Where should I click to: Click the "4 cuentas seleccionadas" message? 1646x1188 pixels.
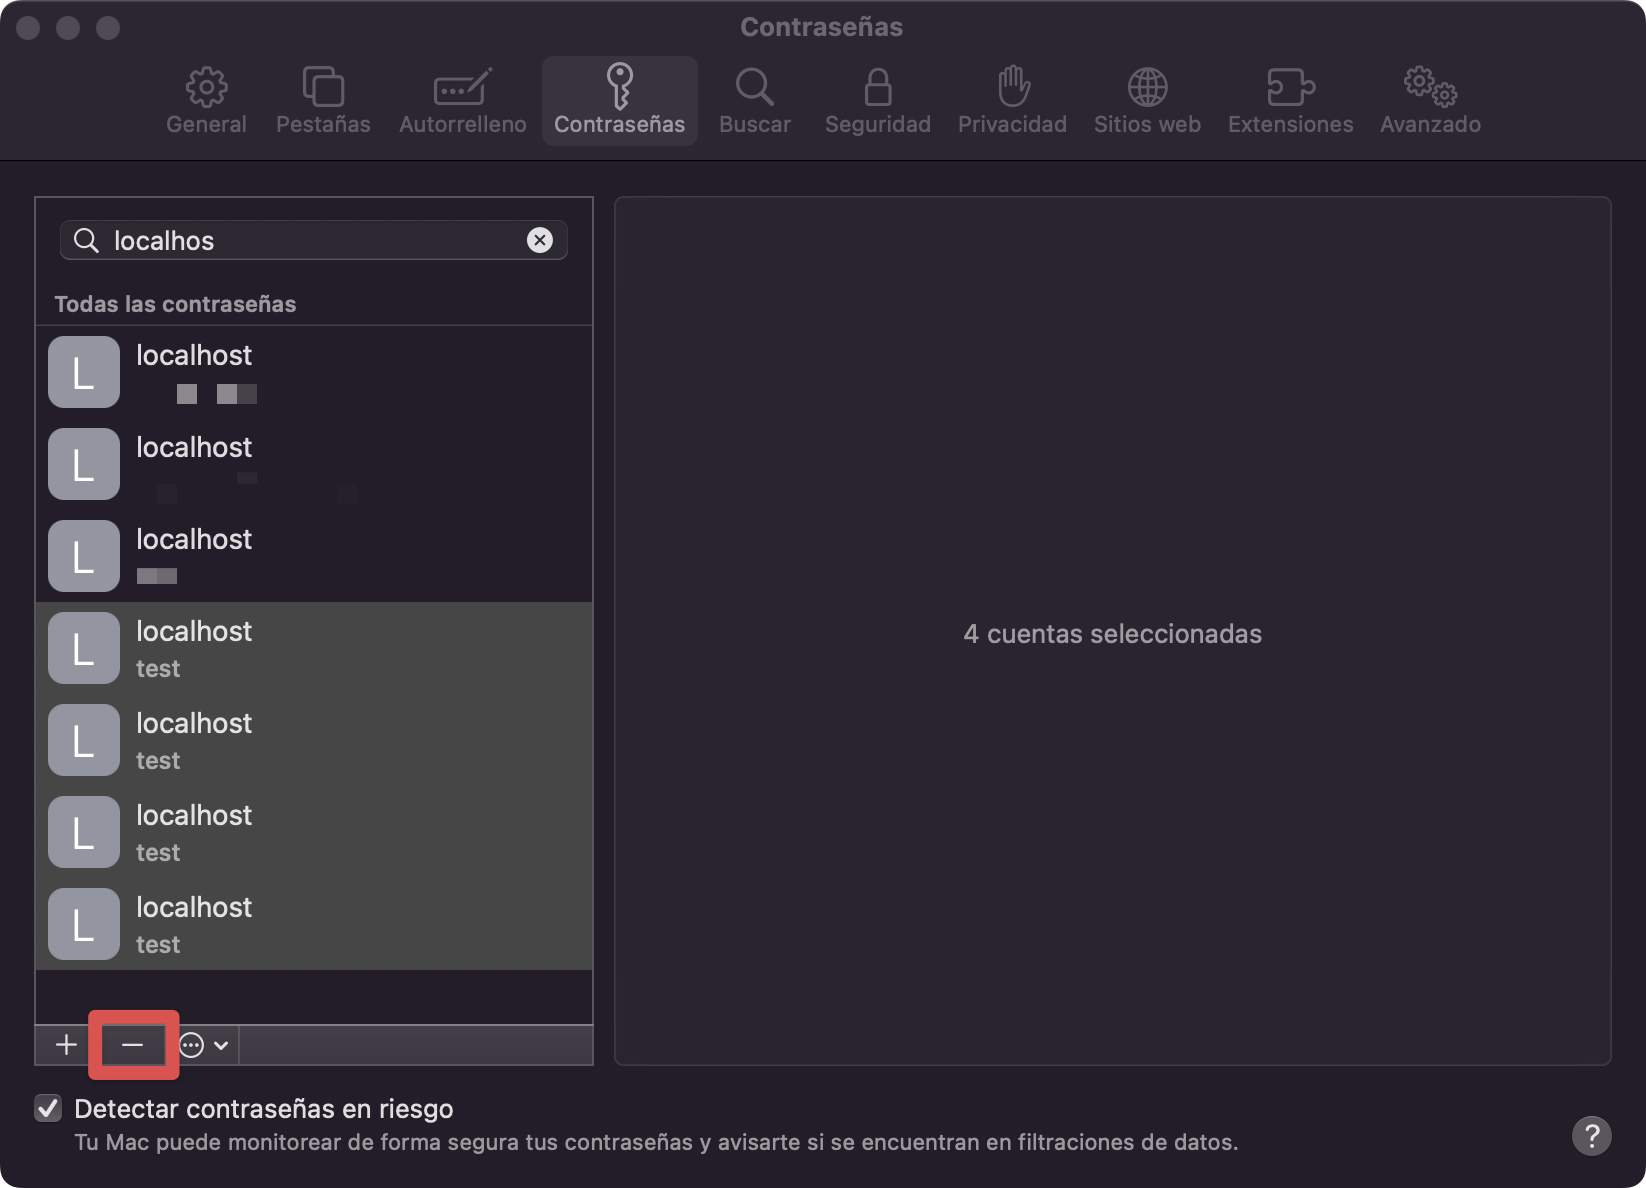[1112, 634]
